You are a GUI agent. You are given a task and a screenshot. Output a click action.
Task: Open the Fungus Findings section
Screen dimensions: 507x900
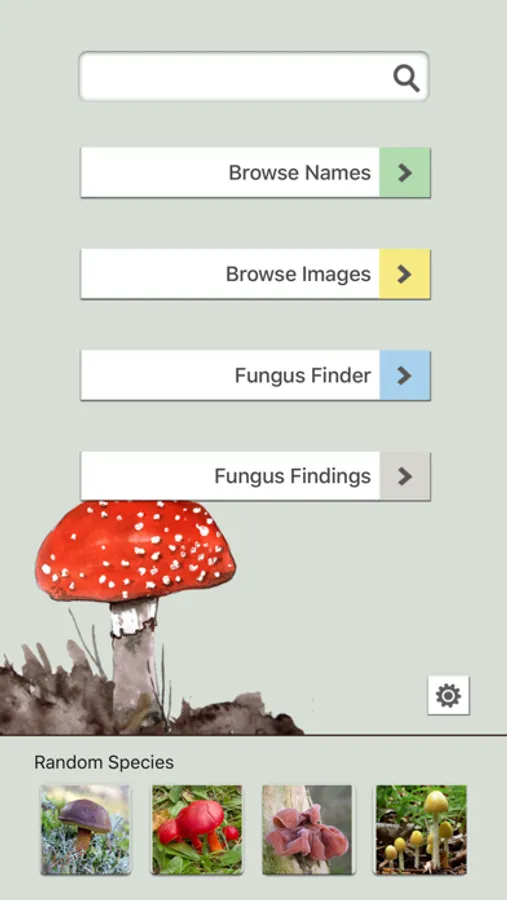pyautogui.click(x=256, y=476)
